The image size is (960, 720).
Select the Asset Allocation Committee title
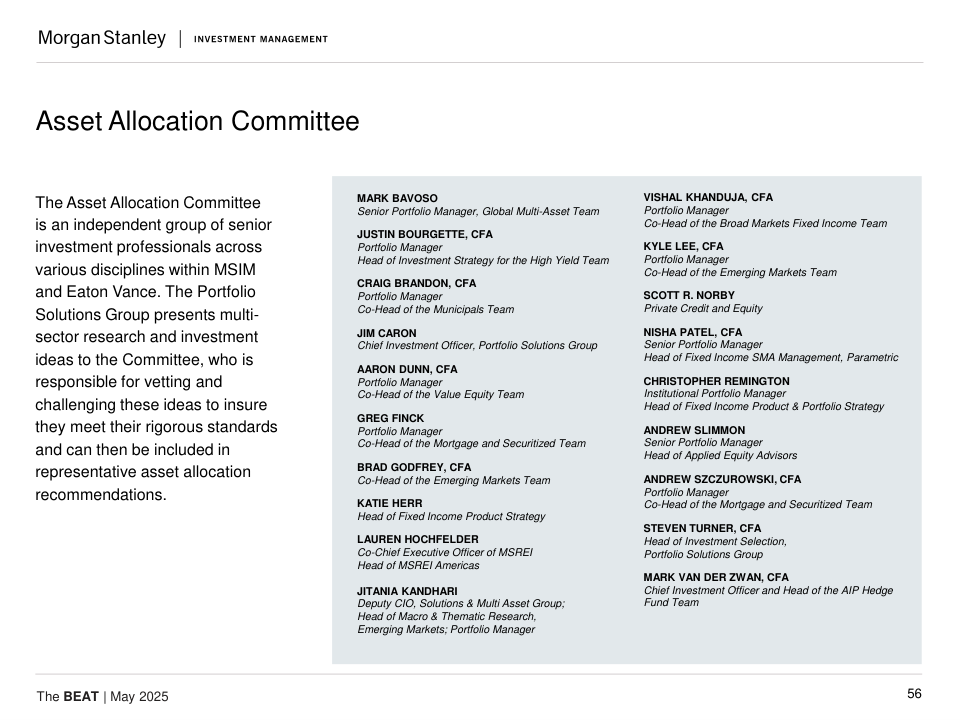tap(197, 122)
